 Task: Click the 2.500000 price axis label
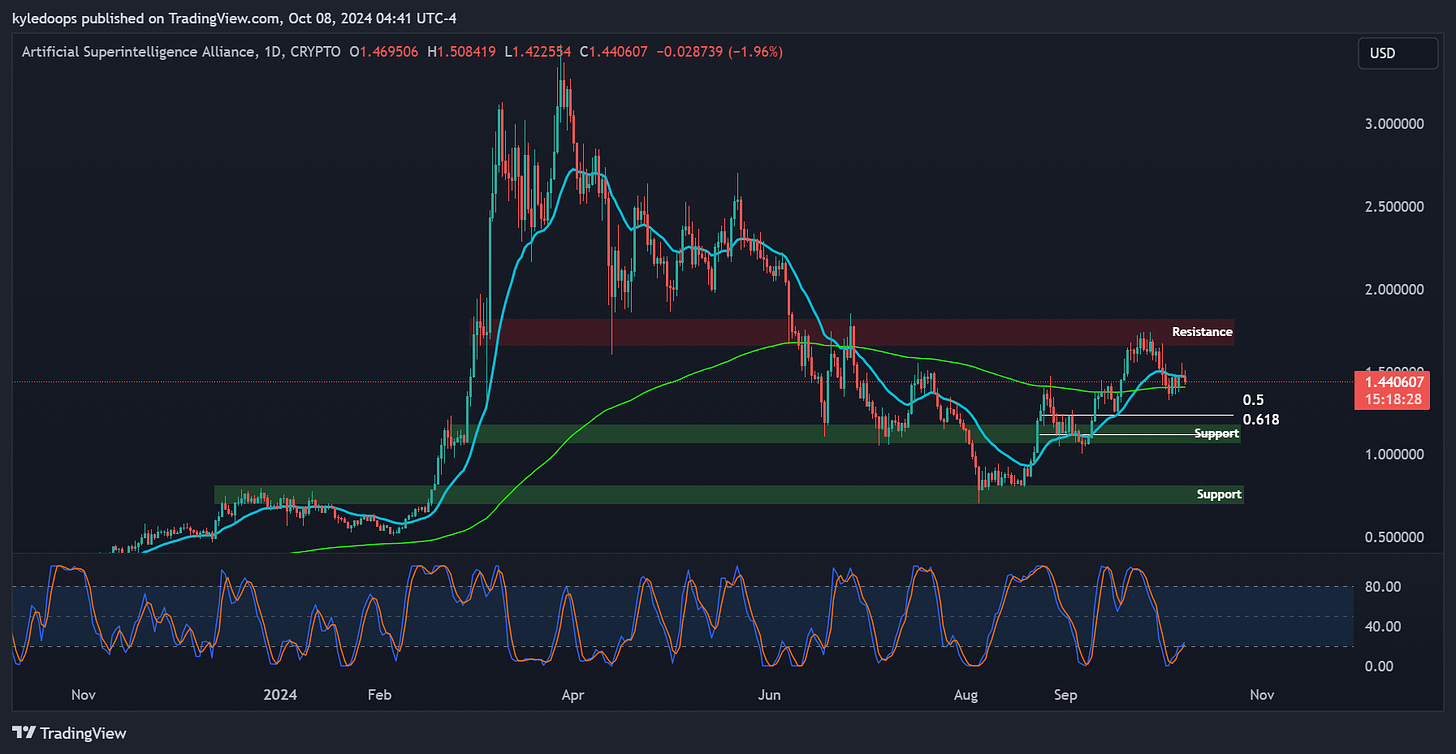pos(1394,207)
